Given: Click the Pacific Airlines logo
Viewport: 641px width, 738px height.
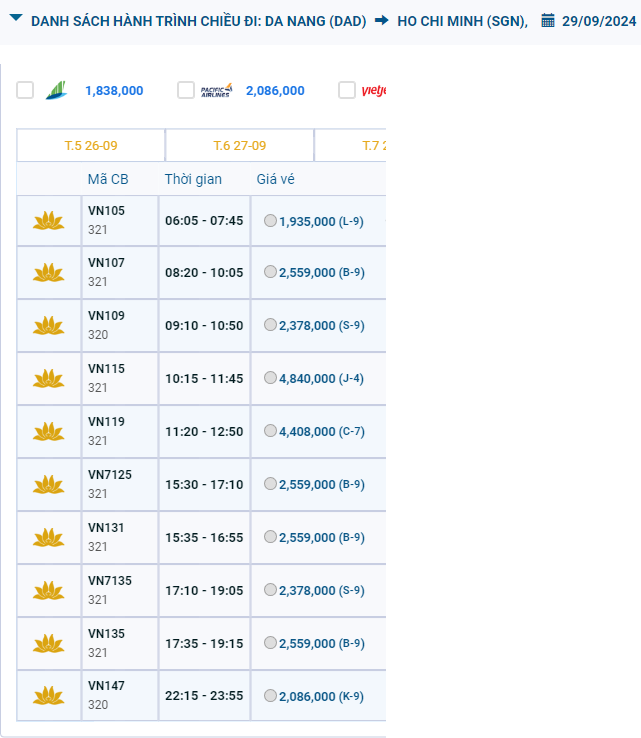Looking at the screenshot, I should 216,90.
